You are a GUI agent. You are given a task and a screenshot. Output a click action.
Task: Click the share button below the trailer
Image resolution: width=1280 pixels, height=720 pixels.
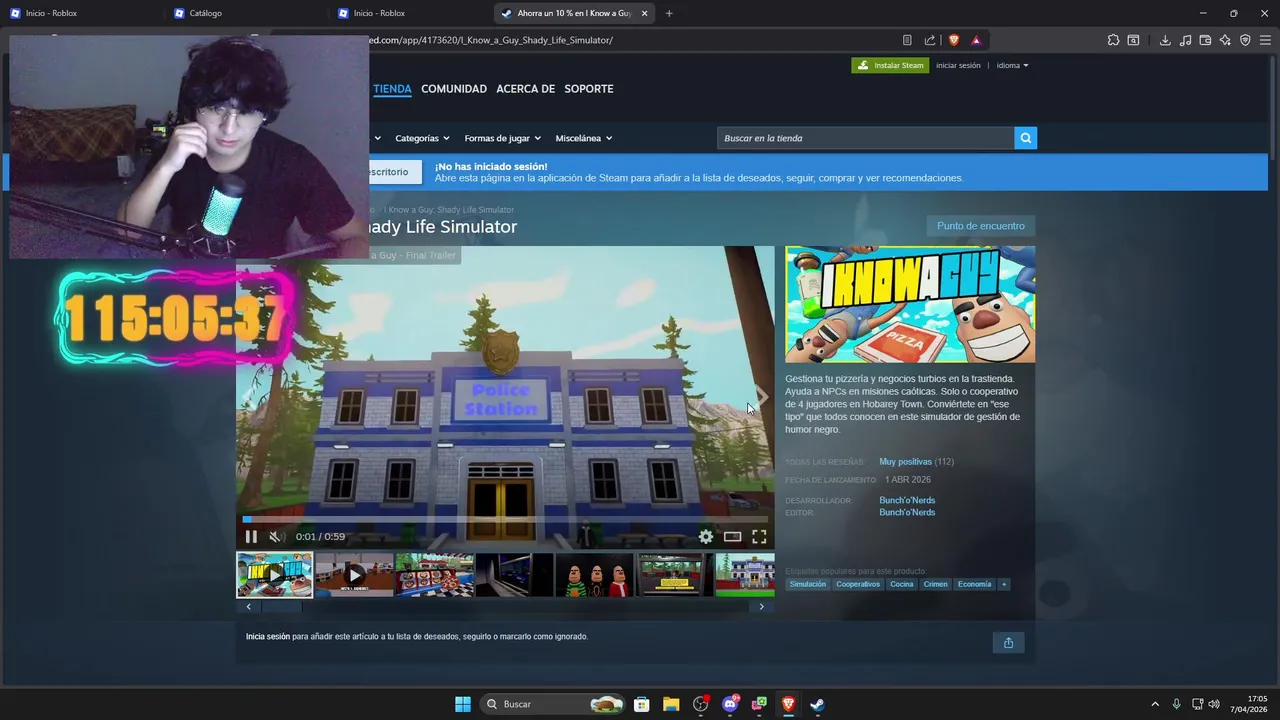[x=1008, y=642]
